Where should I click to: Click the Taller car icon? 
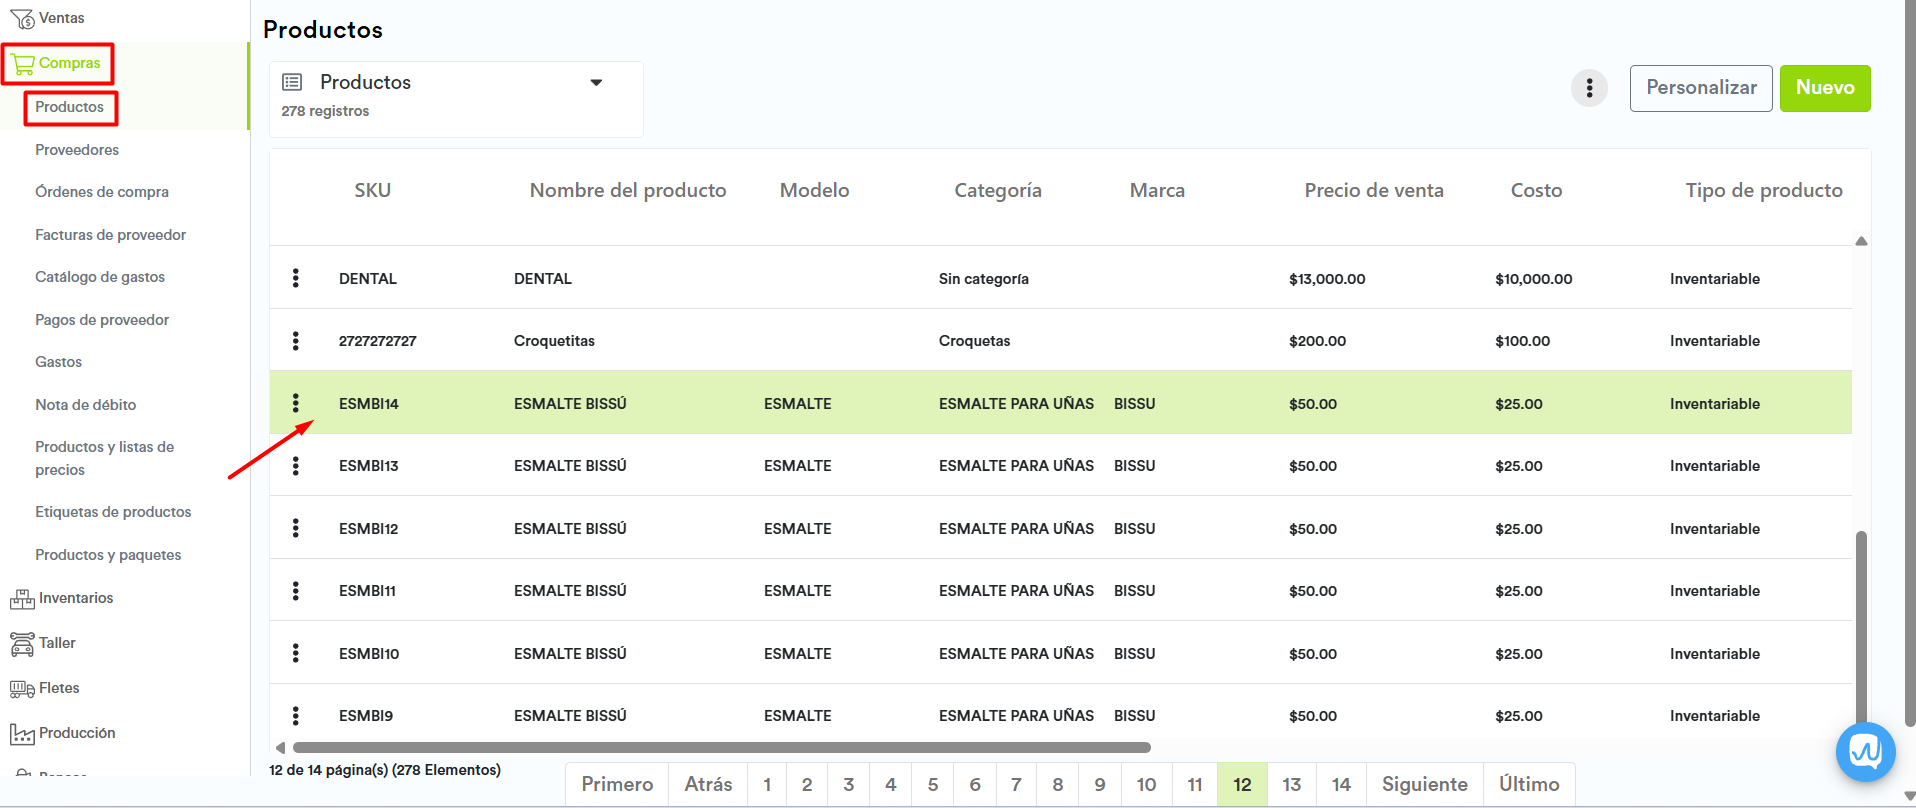coord(21,644)
